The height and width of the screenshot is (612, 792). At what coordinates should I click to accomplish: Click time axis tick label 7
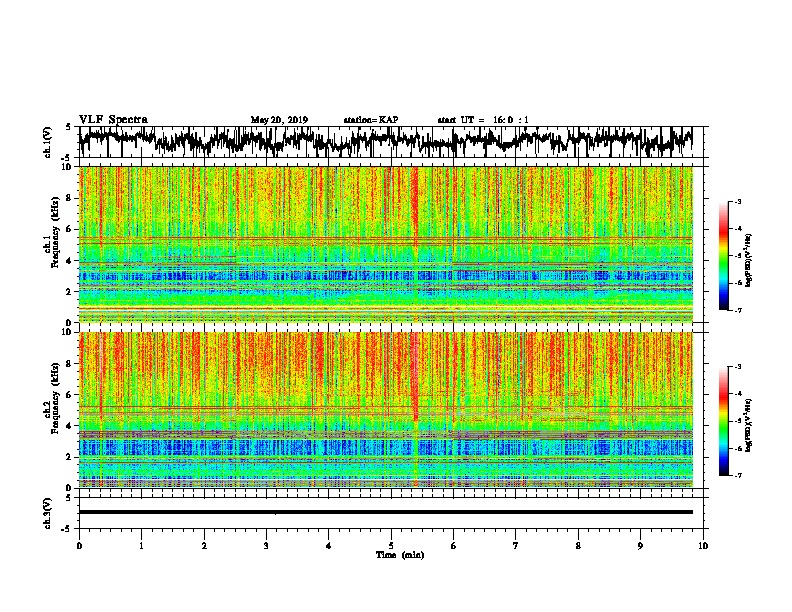[516, 546]
